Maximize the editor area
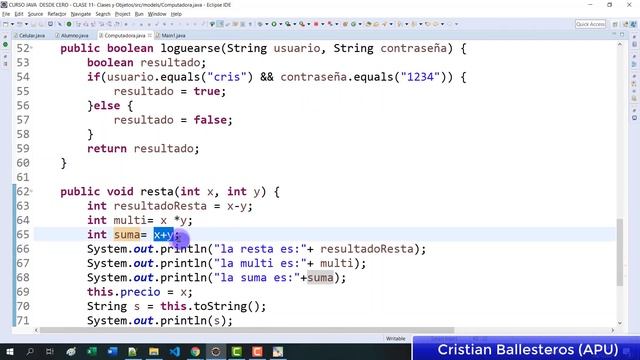Screen dimensions: 640x360 coord(622,34)
